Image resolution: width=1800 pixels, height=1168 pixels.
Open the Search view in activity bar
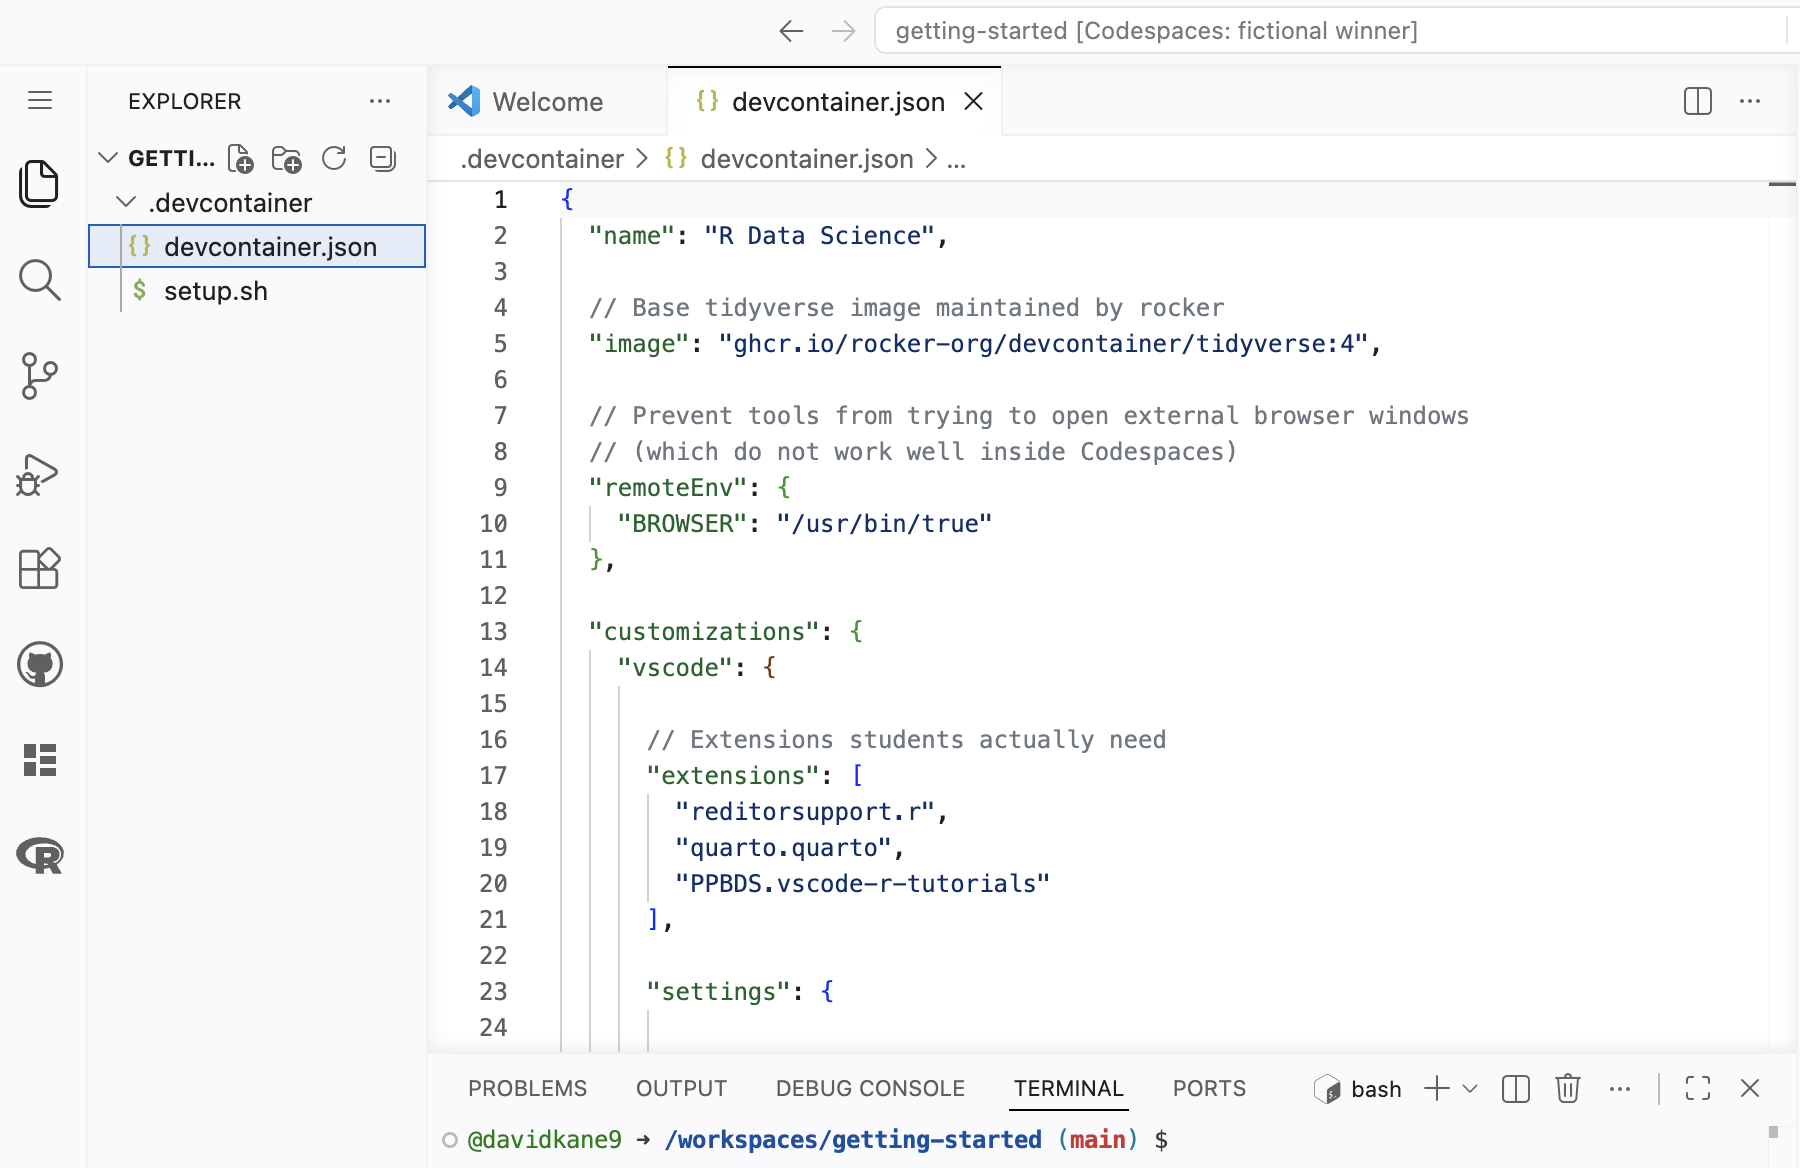40,280
